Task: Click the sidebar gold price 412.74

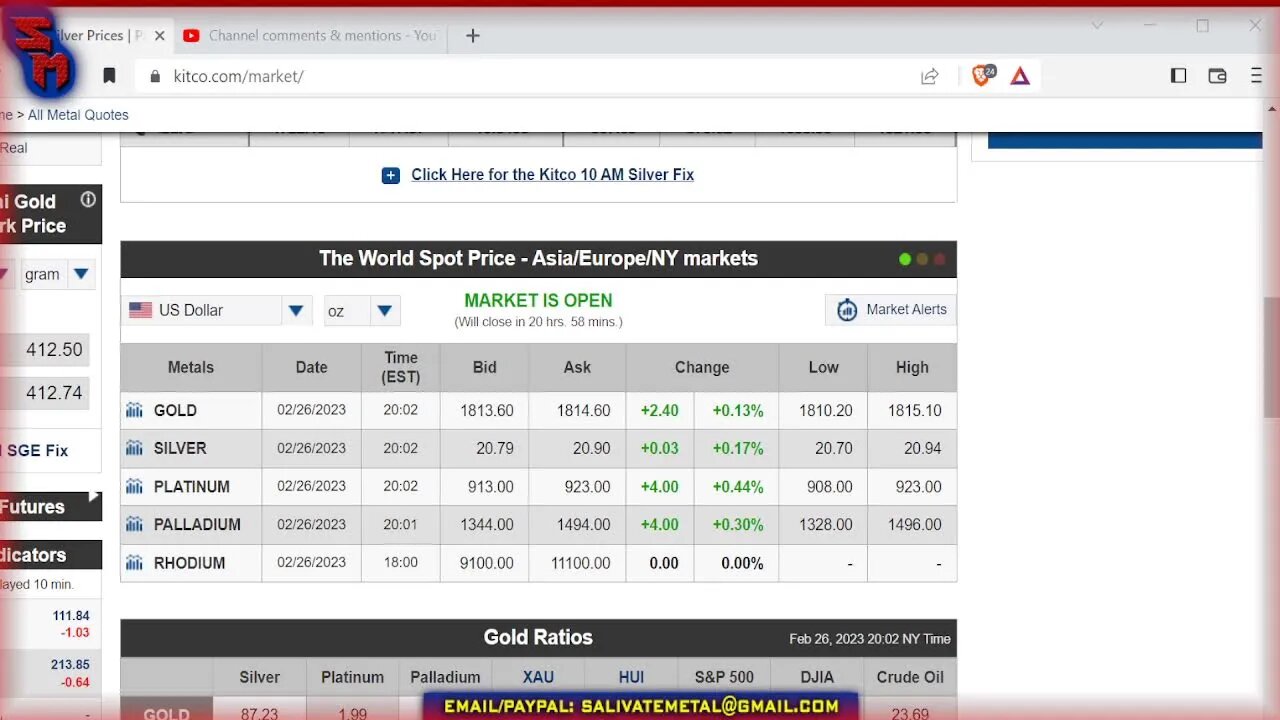Action: coord(54,393)
